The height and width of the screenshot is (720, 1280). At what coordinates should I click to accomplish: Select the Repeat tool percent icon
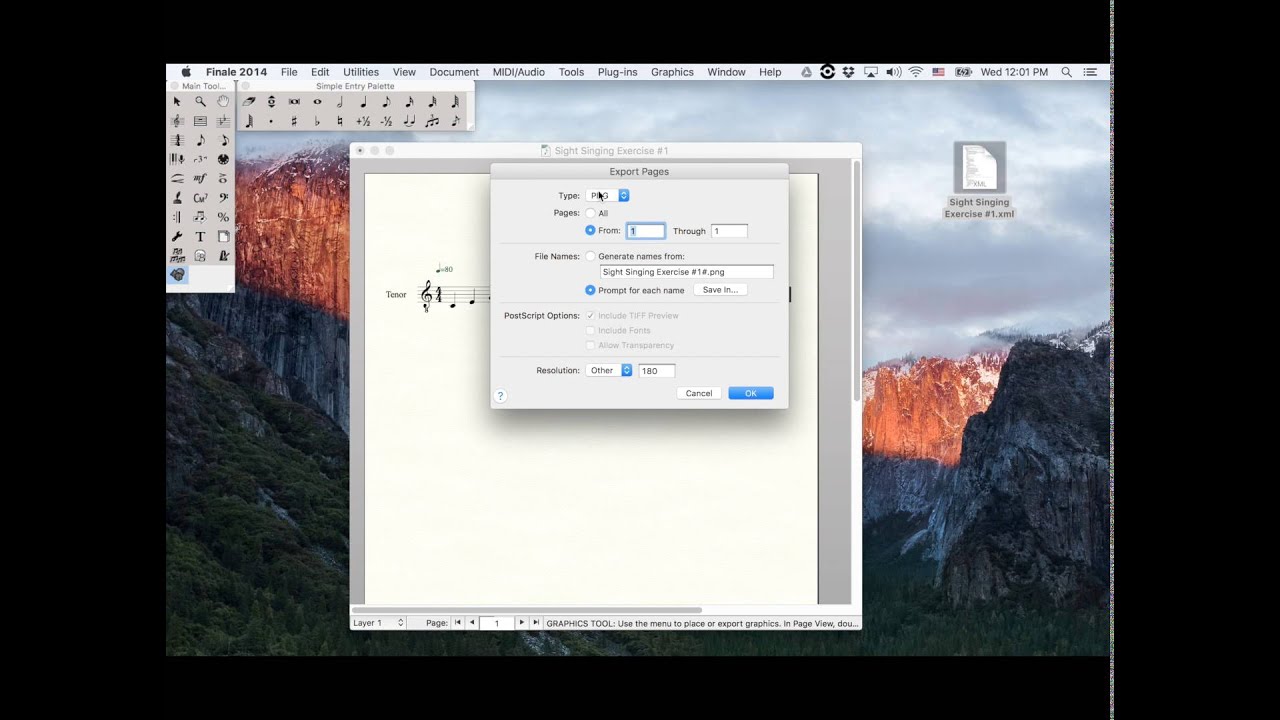coord(223,217)
